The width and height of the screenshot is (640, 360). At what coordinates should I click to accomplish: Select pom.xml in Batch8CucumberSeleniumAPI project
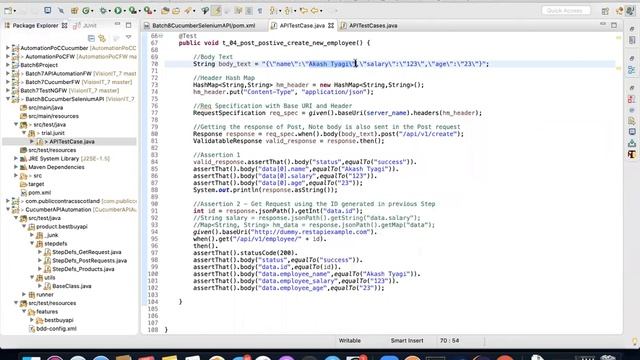pos(39,192)
